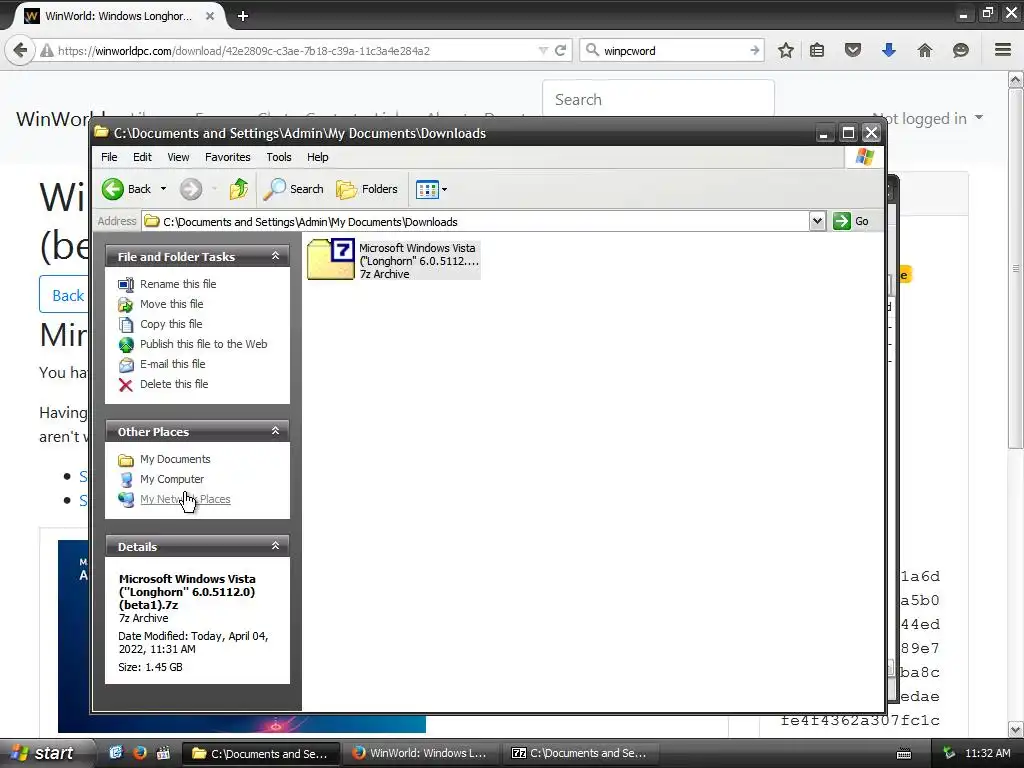Expand the Address bar dropdown

click(x=817, y=221)
